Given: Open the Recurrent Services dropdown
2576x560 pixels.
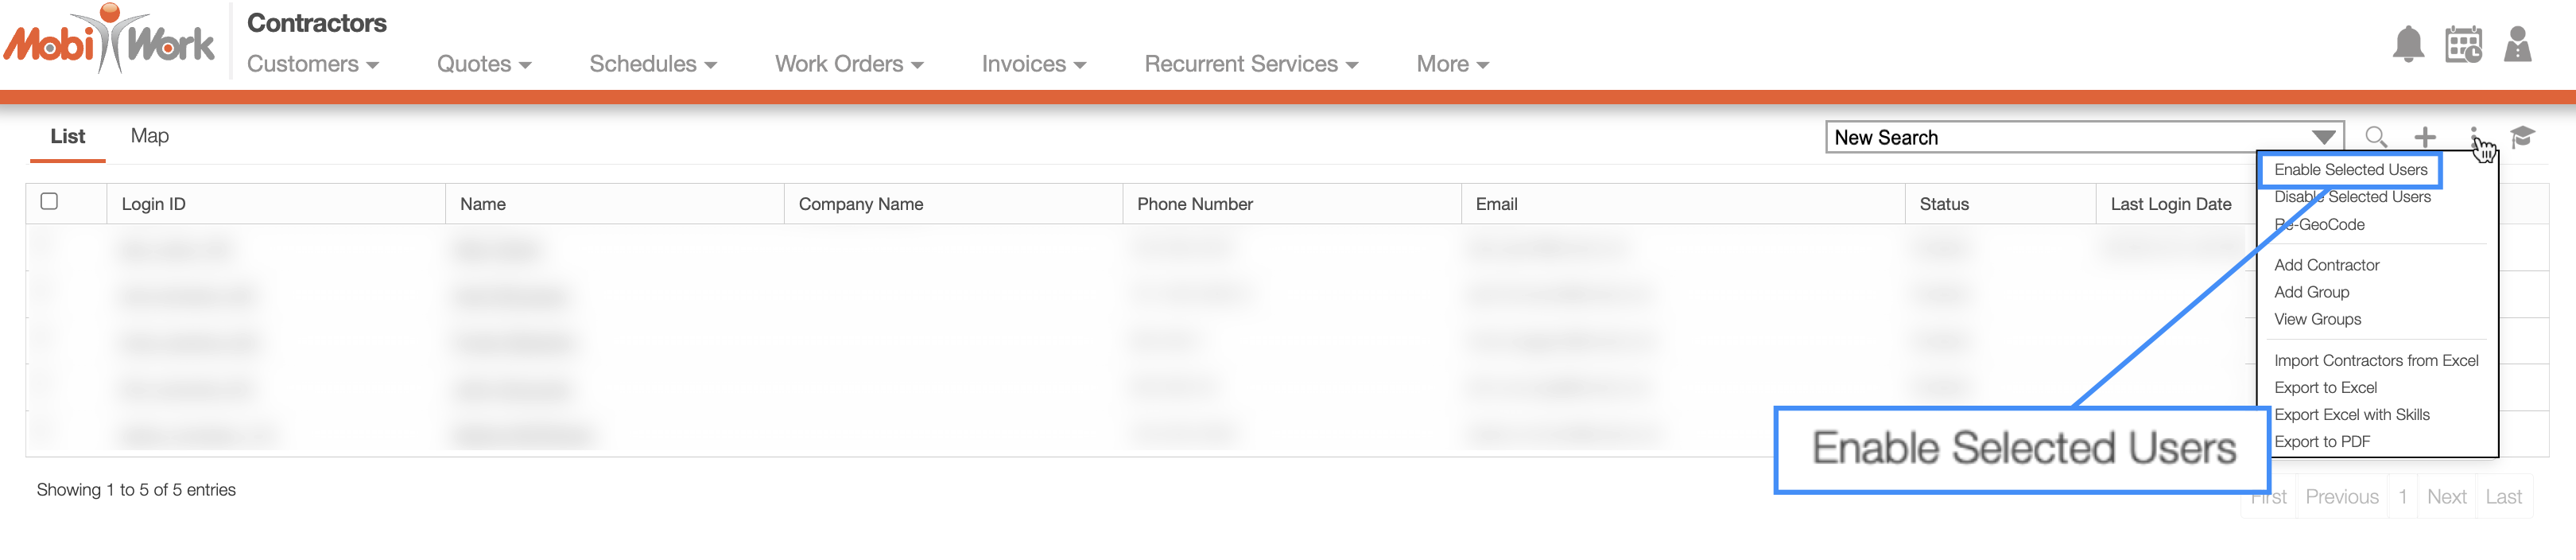Looking at the screenshot, I should click(1251, 64).
